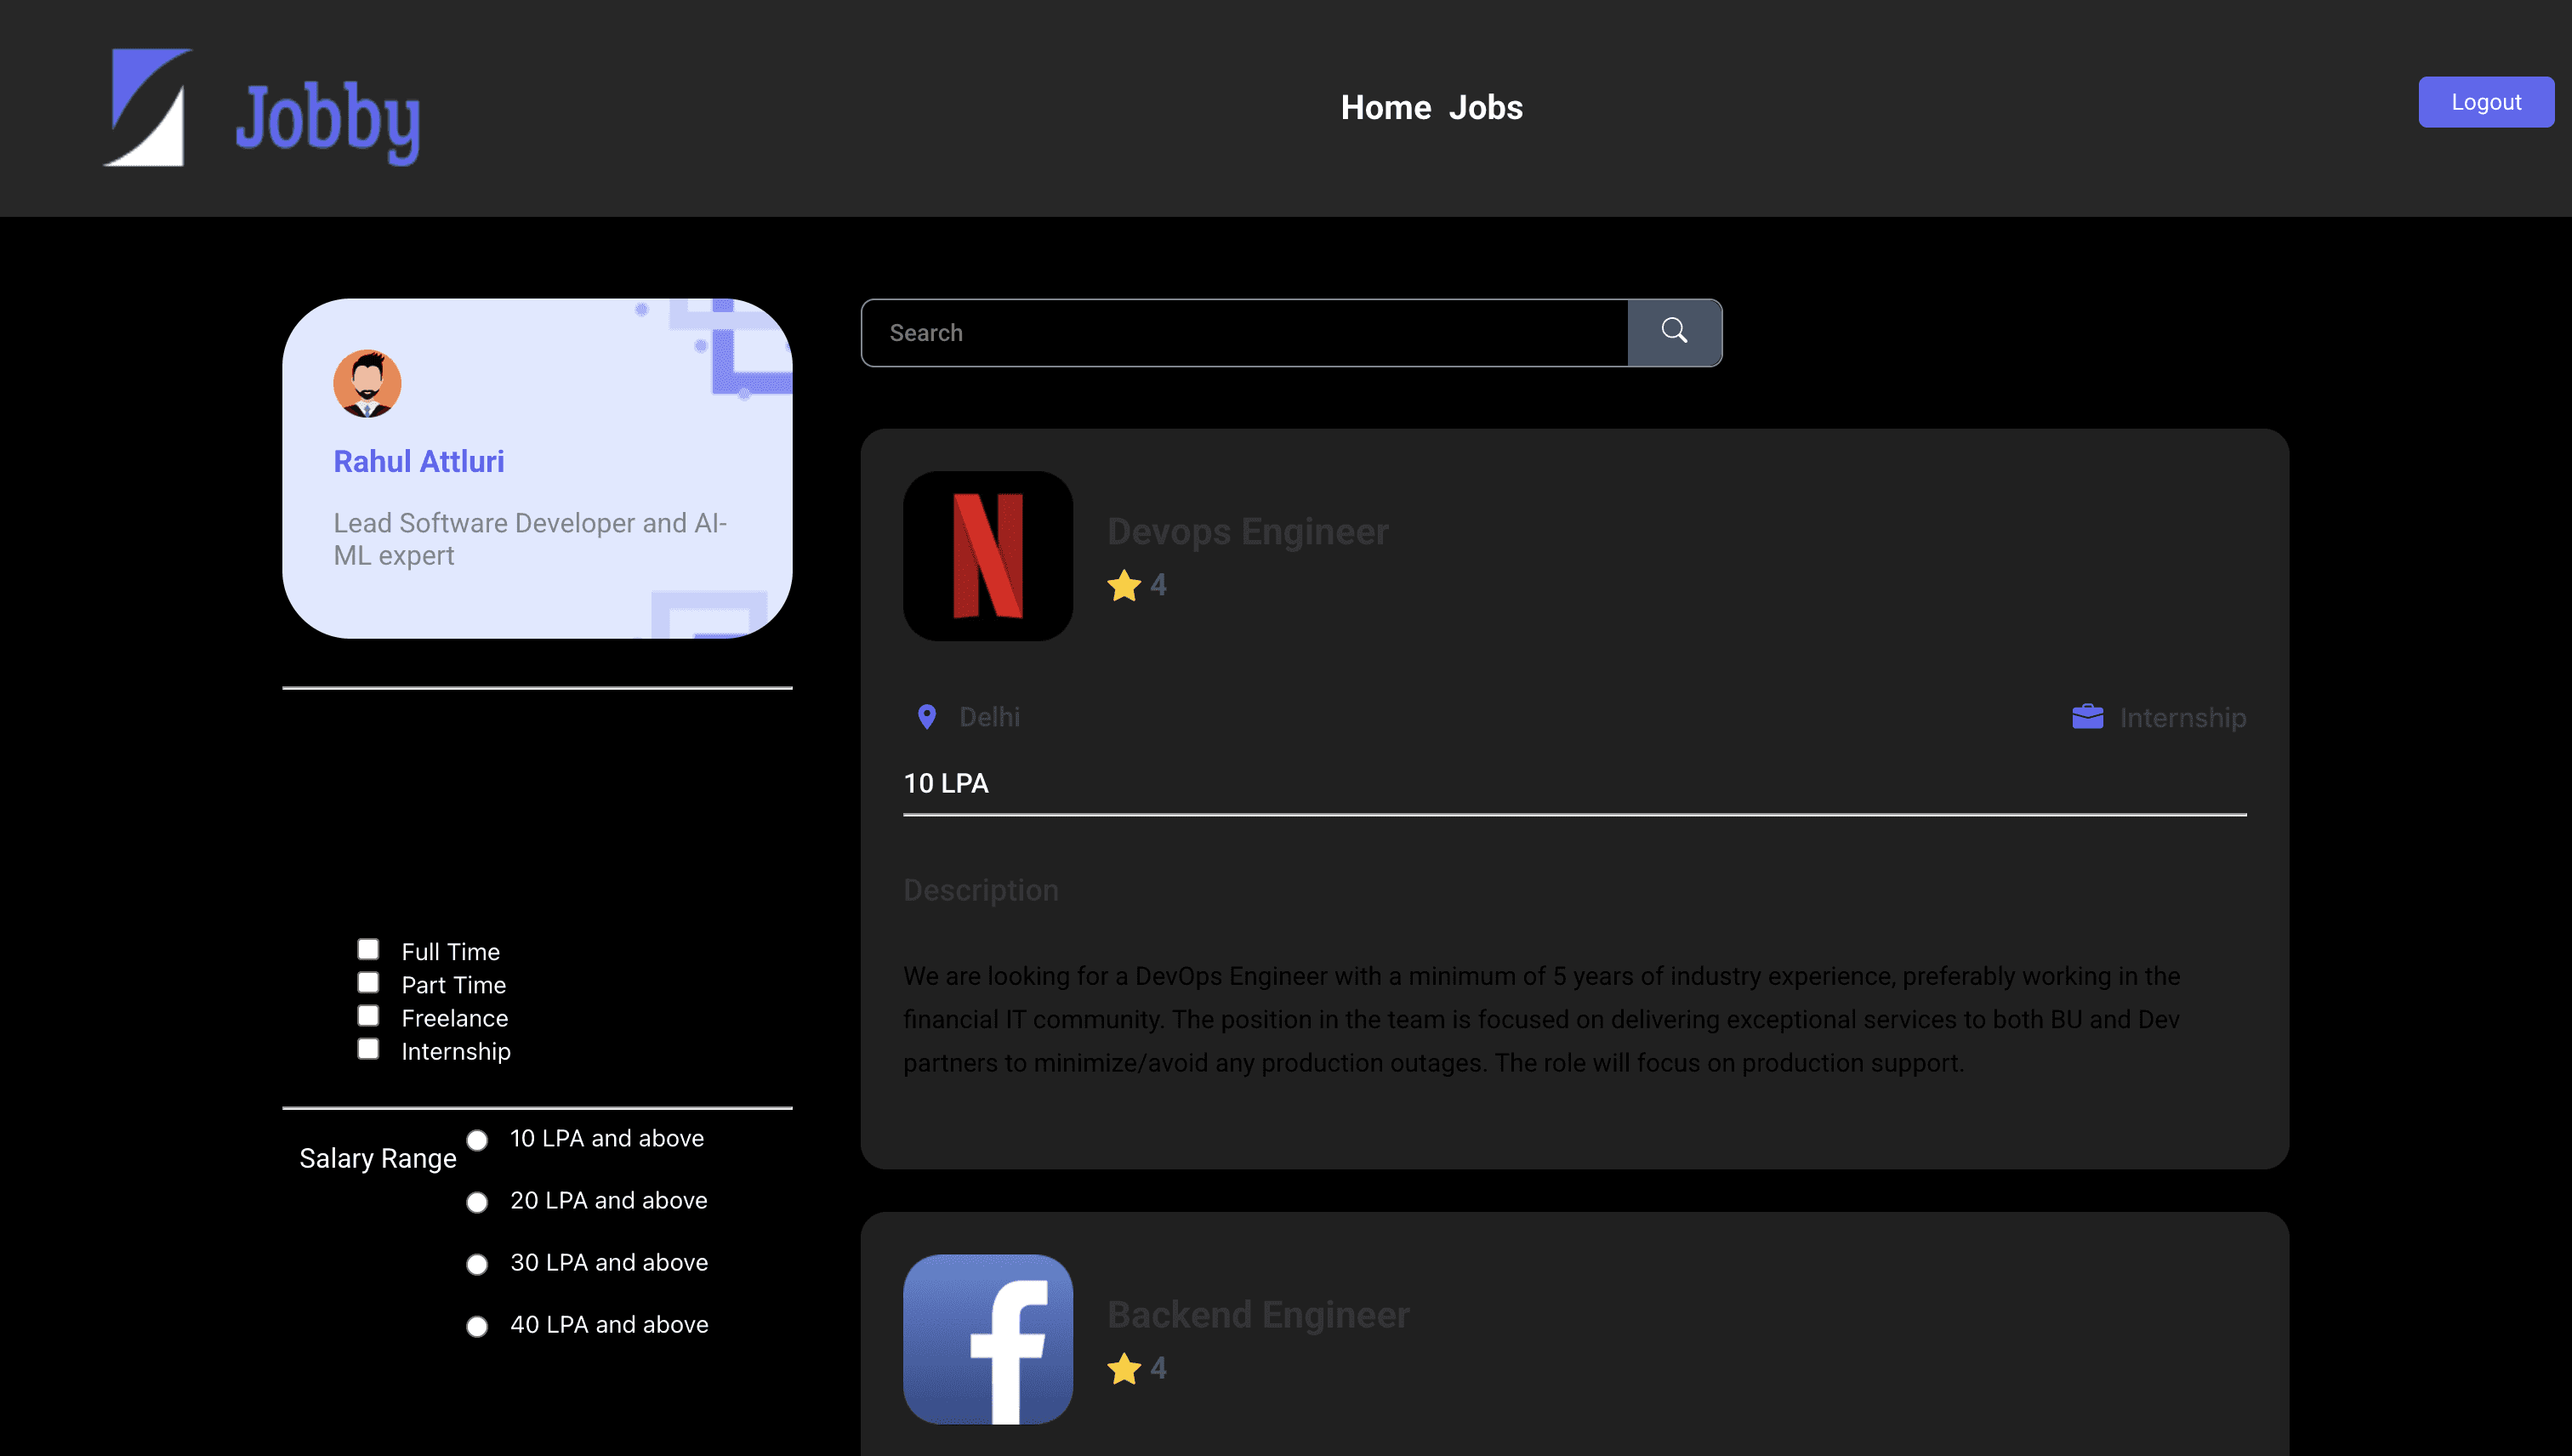Viewport: 2572px width, 1456px height.
Task: Check the Part Time filter
Action: 368,983
